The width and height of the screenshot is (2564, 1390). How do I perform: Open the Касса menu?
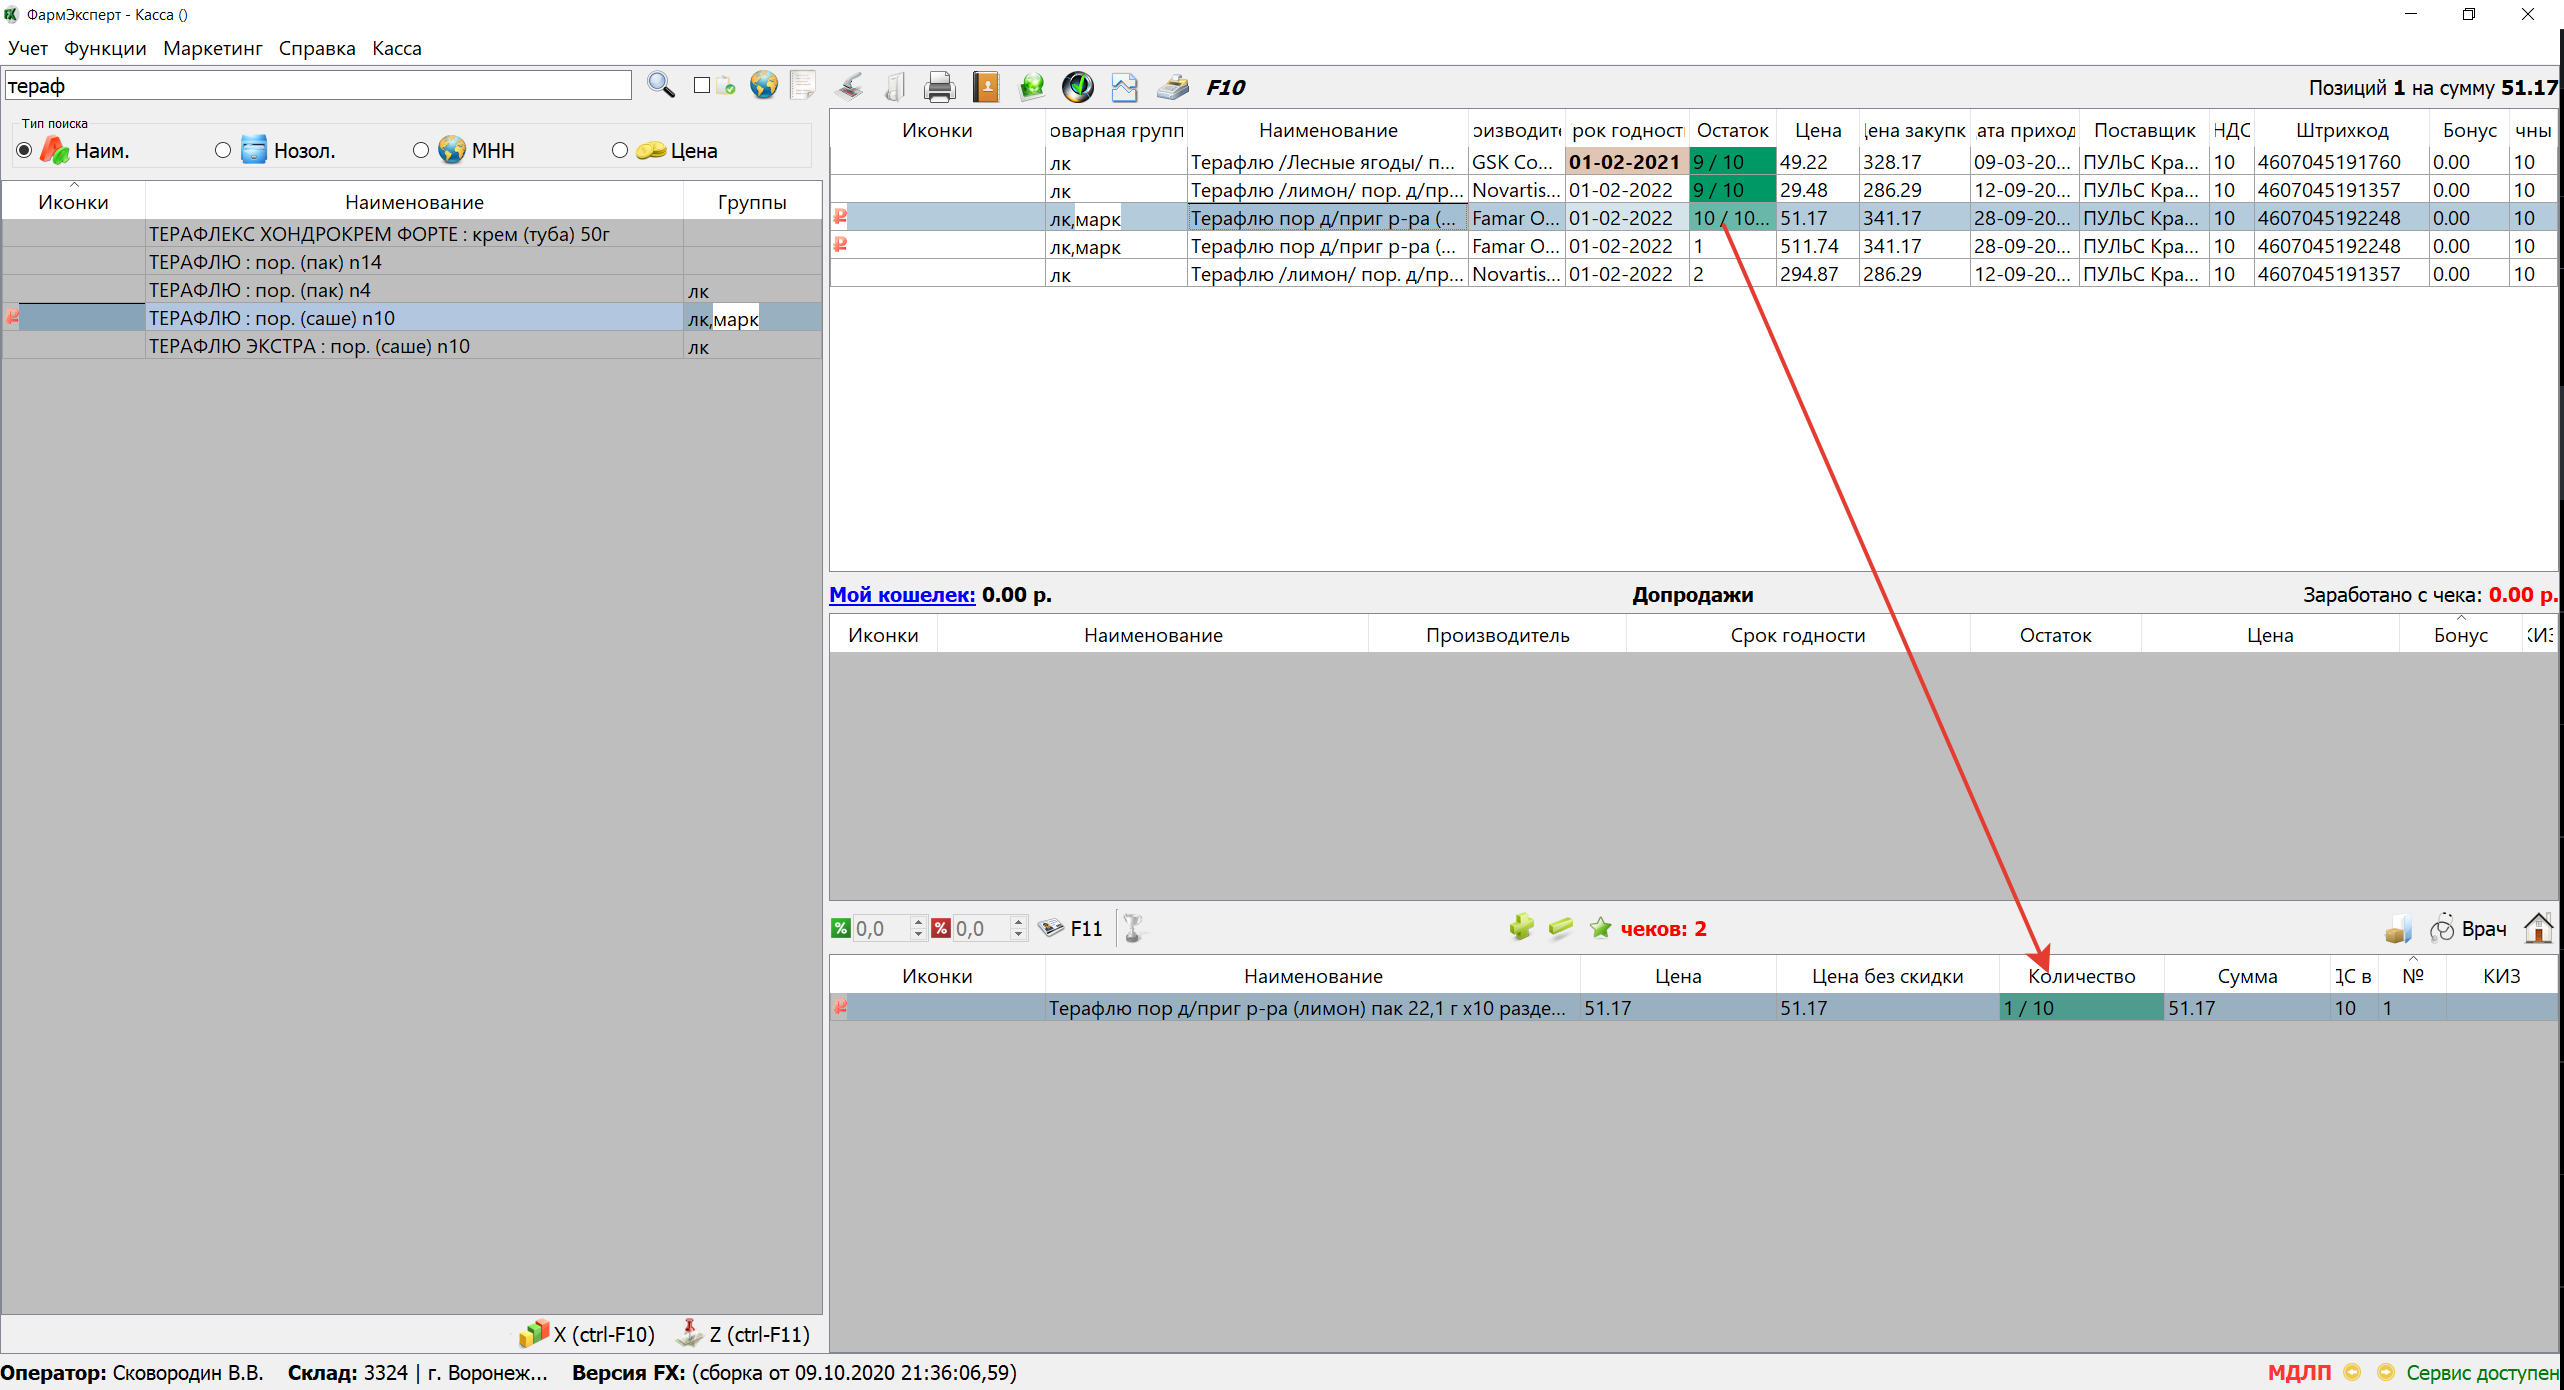396,48
